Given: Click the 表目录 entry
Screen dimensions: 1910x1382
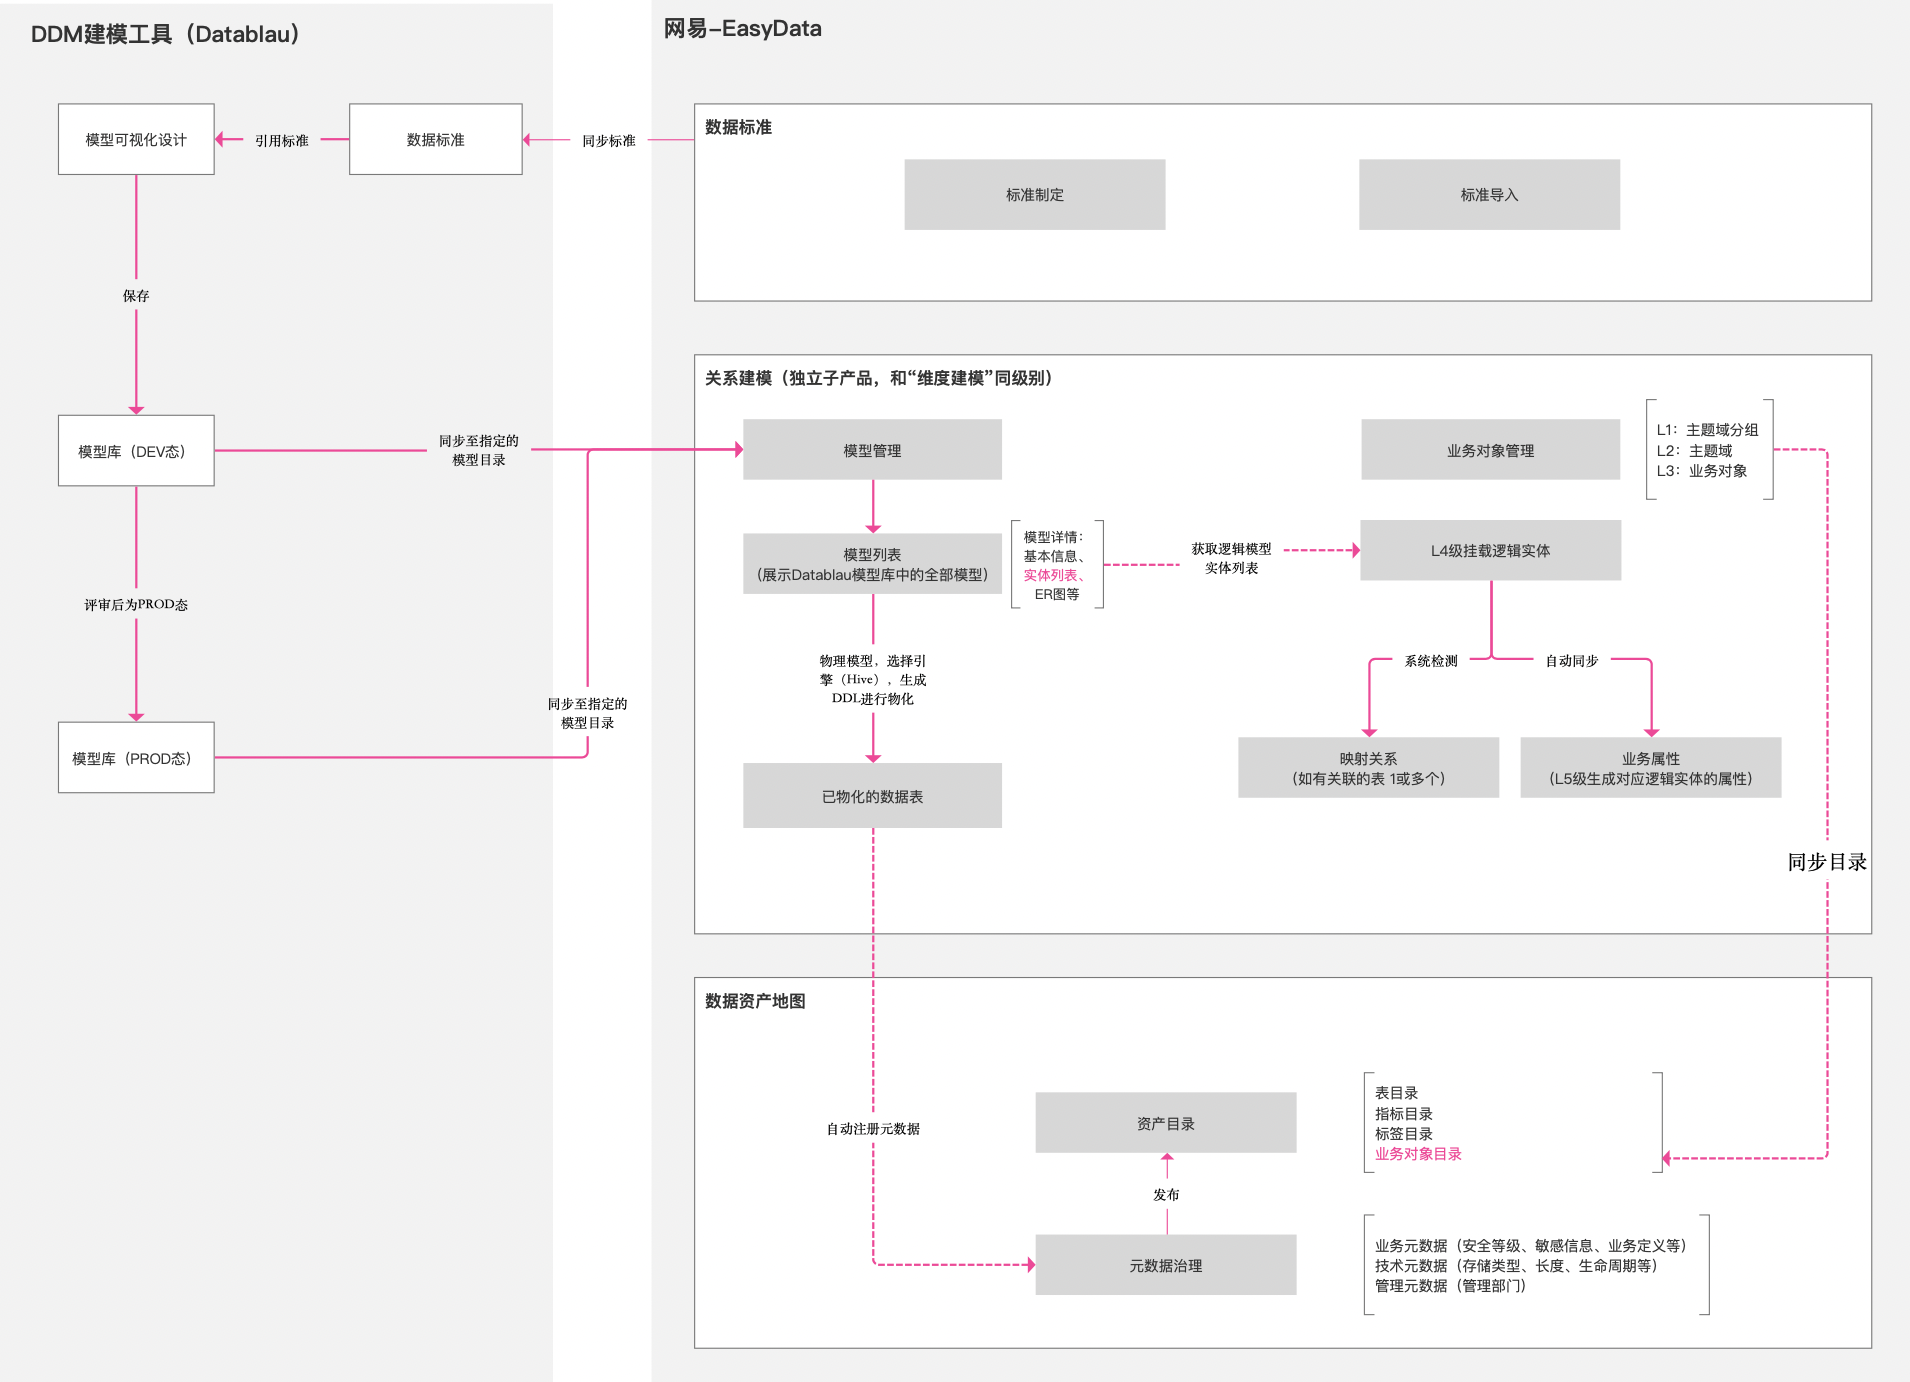Looking at the screenshot, I should pyautogui.click(x=1396, y=1093).
